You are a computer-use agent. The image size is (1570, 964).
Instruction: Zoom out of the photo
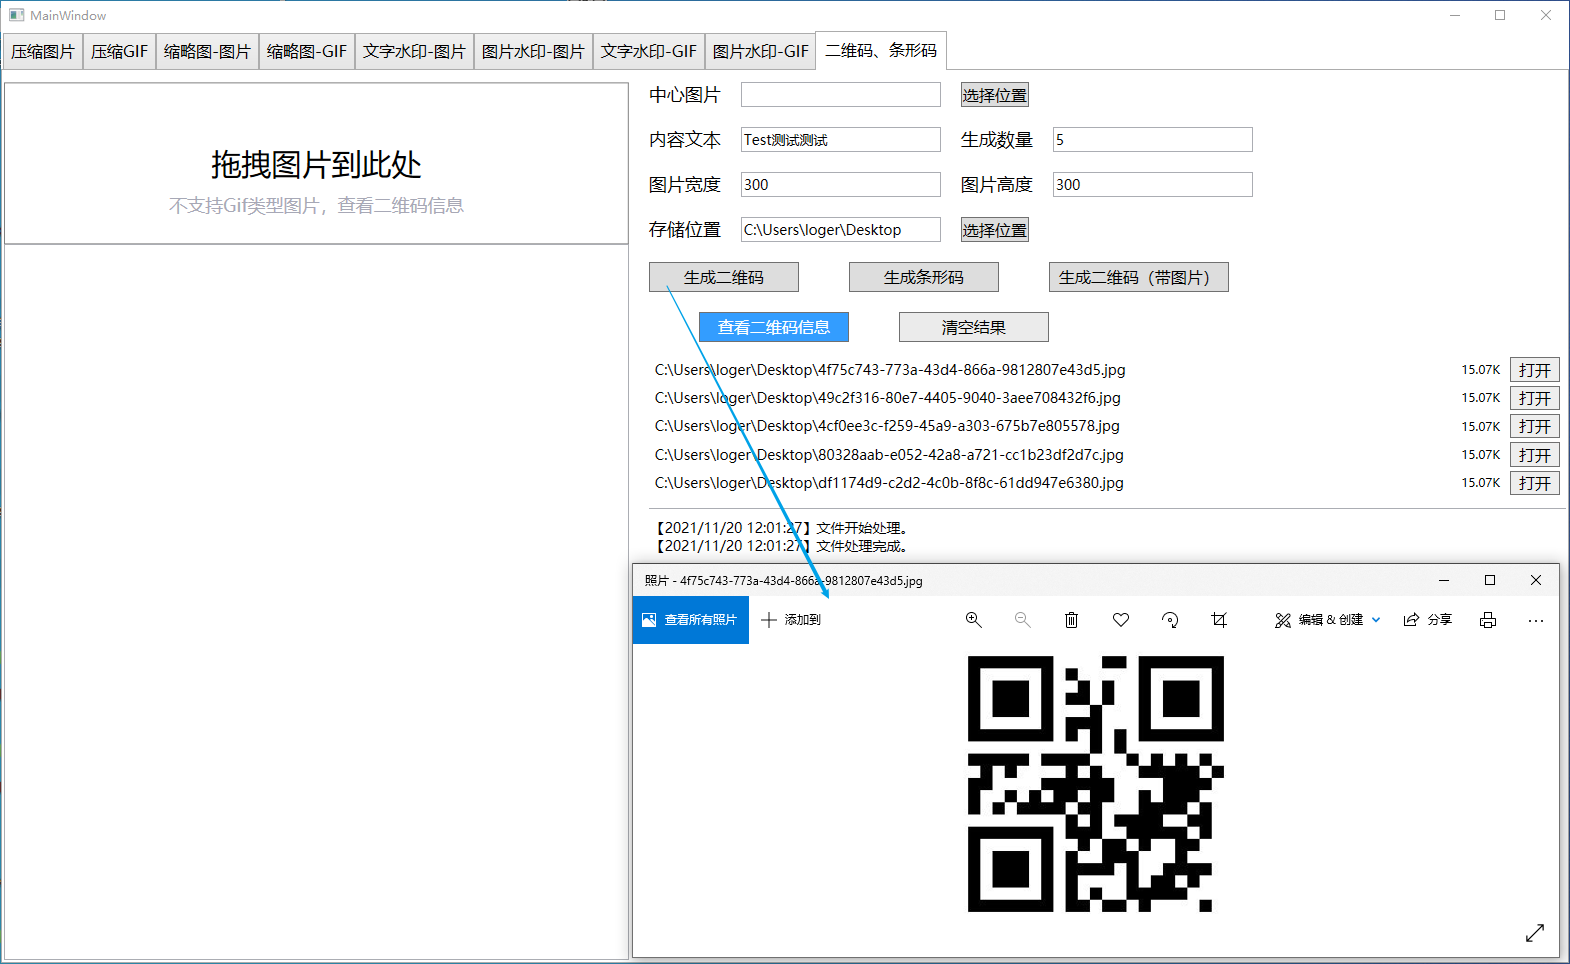pos(1022,620)
